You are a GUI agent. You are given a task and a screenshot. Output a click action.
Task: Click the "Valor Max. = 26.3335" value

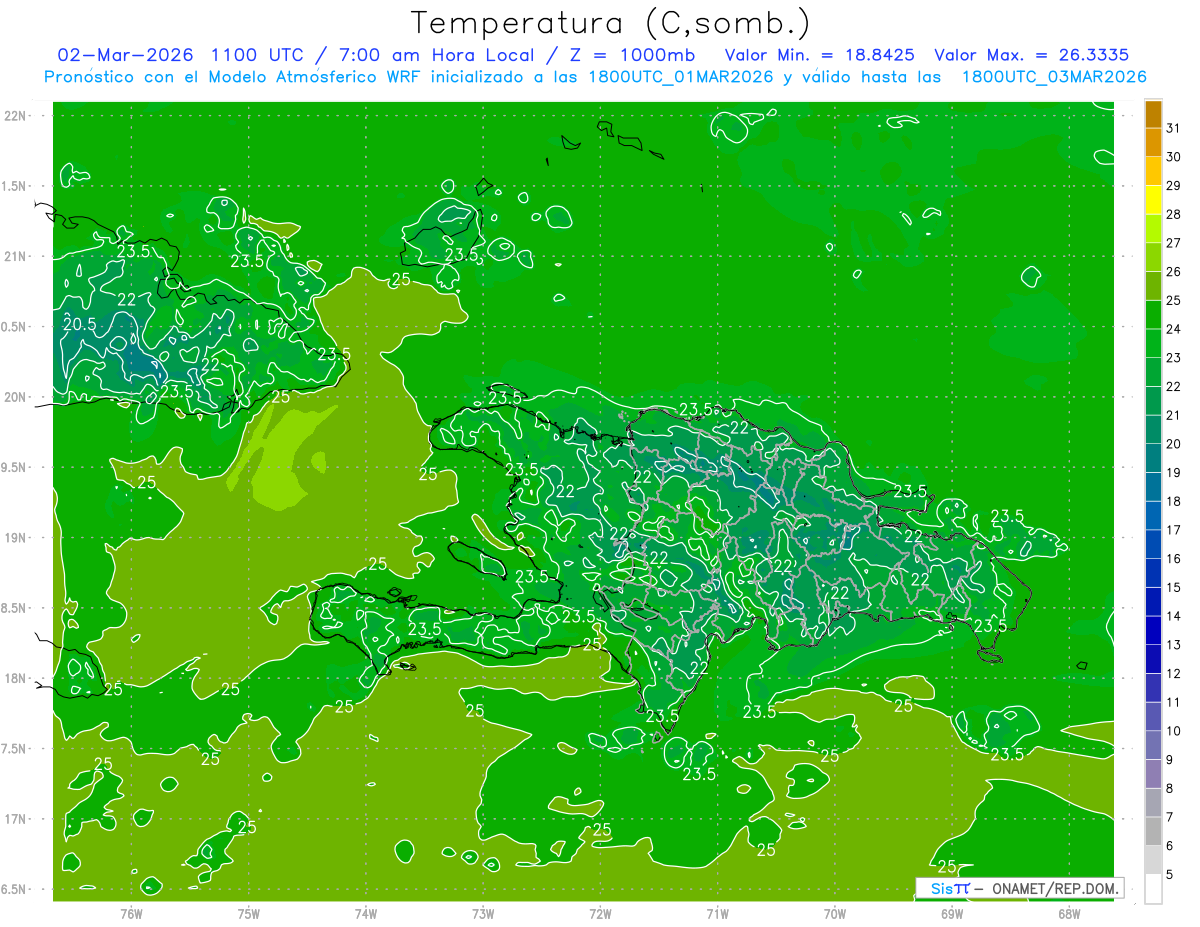click(1031, 55)
